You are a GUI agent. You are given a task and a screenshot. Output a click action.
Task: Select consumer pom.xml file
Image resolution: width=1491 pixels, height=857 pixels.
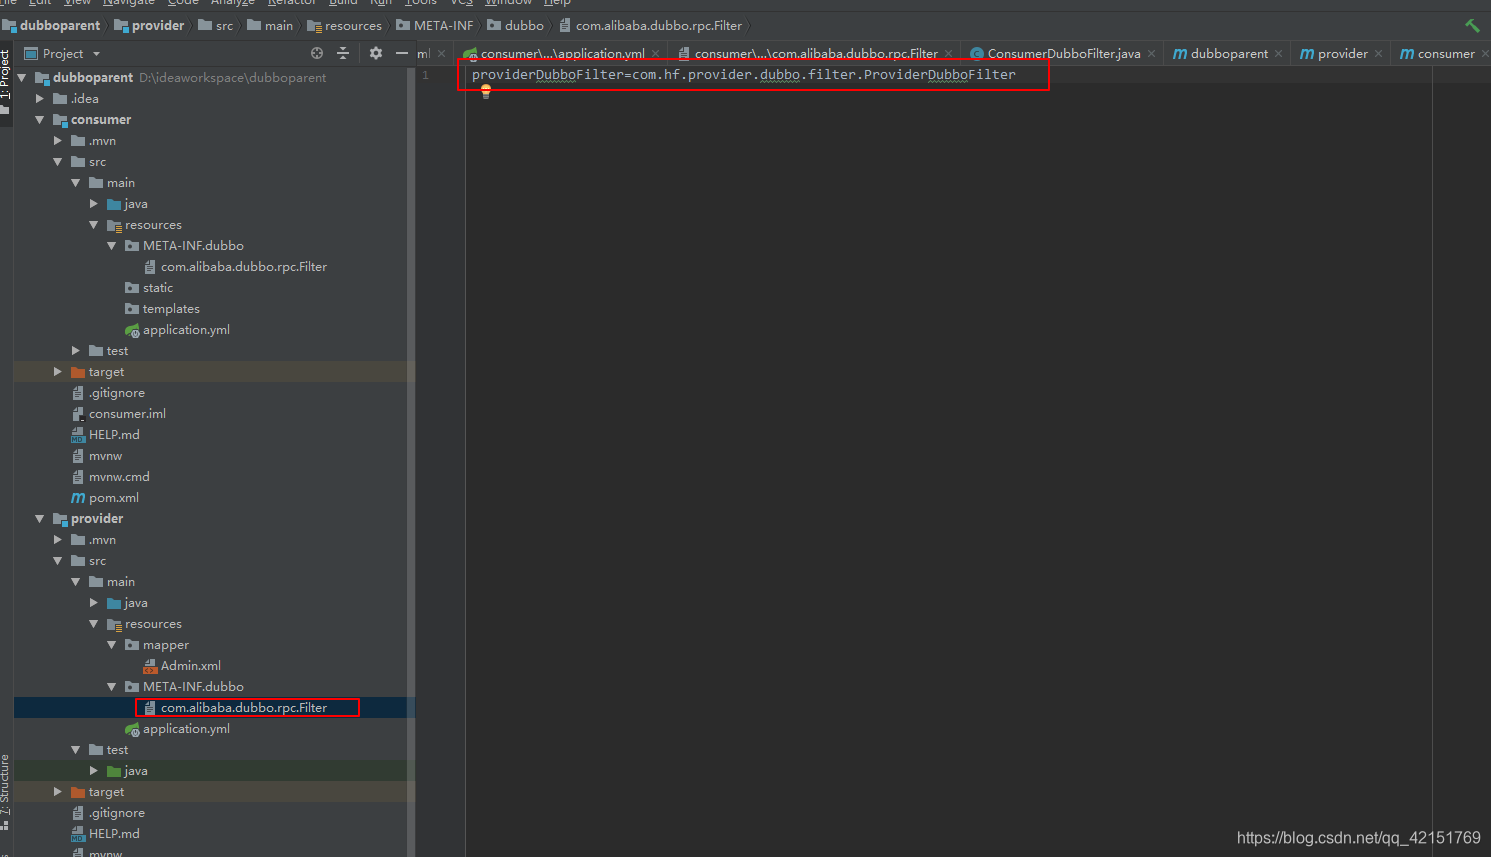[x=114, y=497]
